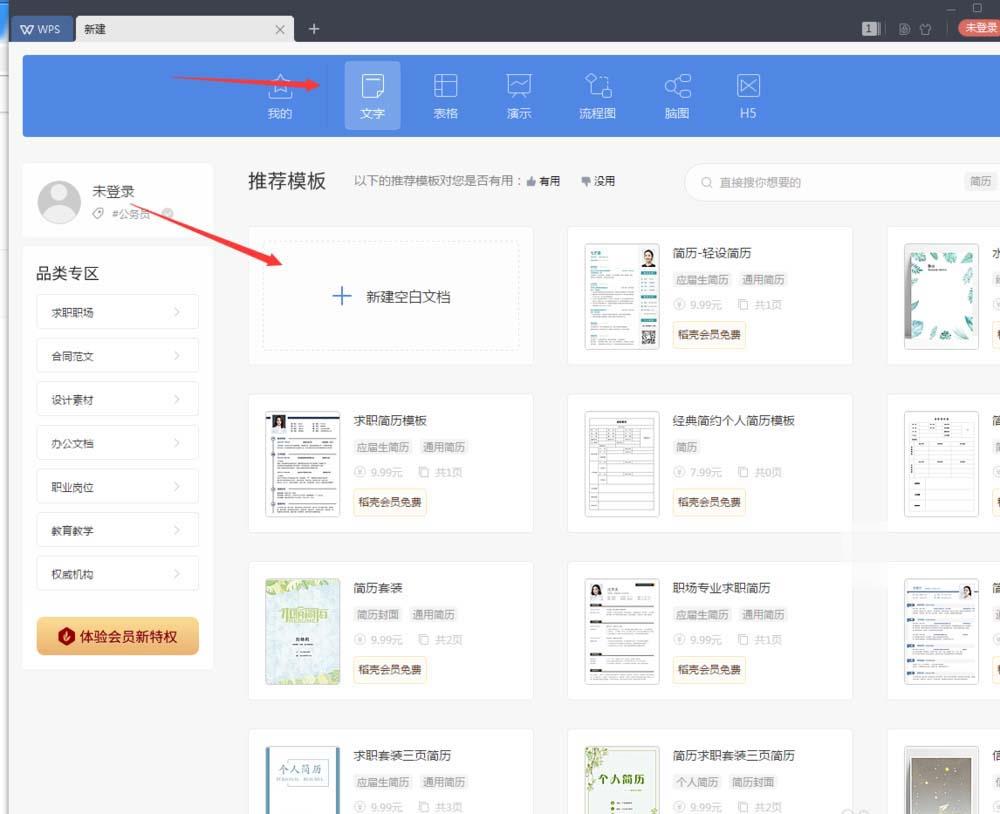Switch to 我的 (My documents) section

(x=279, y=95)
